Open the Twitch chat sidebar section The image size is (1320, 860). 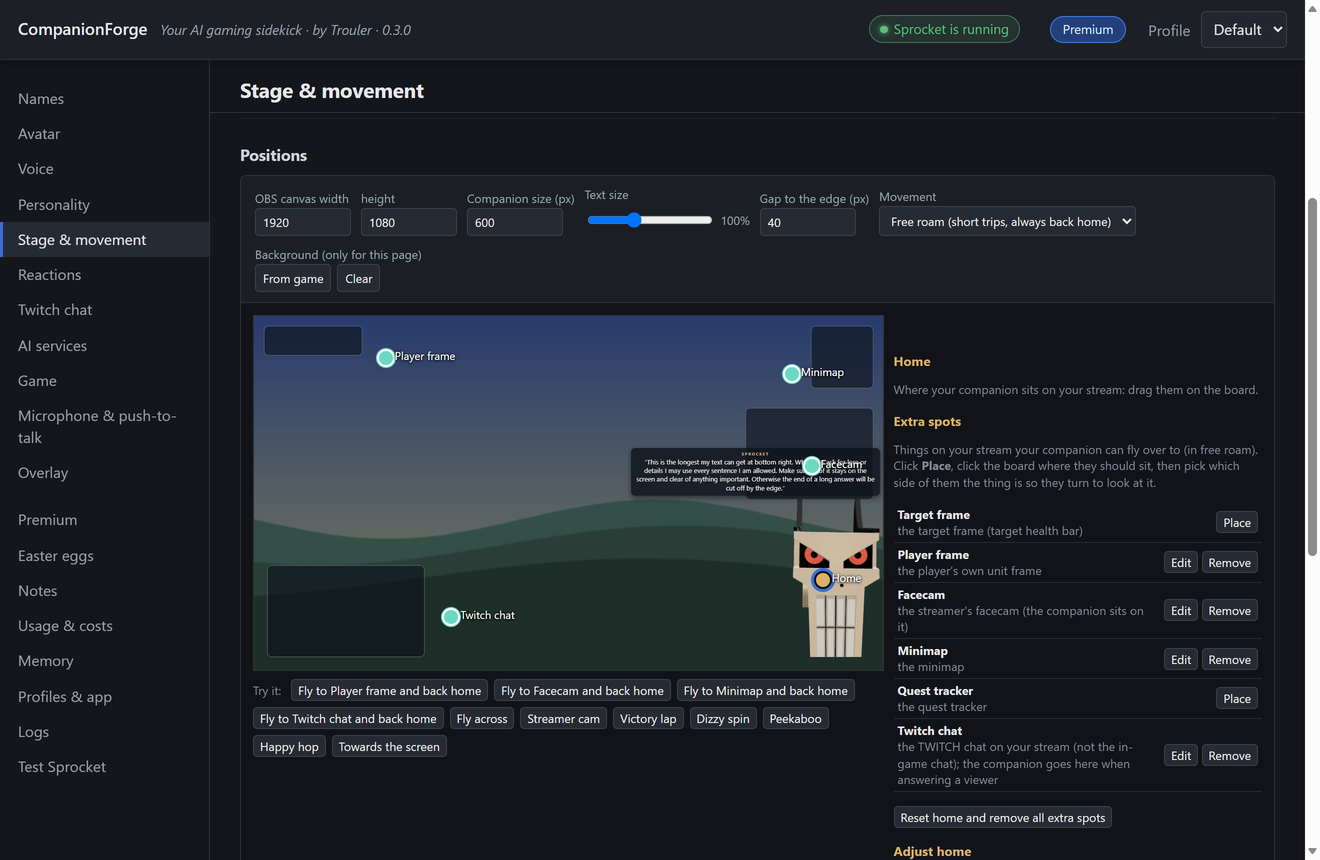[x=104, y=310]
